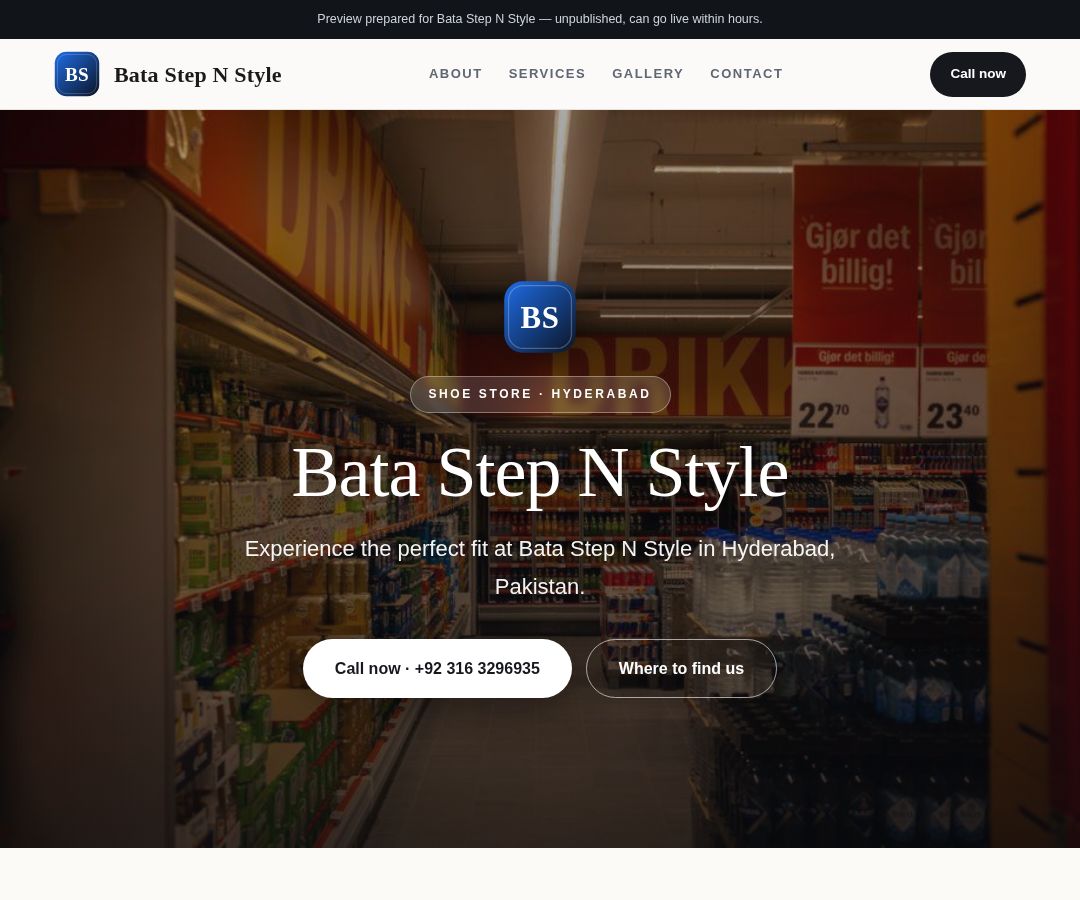Click the Bata Step N Style header title
Screen dimensions: 1080x900
tap(198, 74)
